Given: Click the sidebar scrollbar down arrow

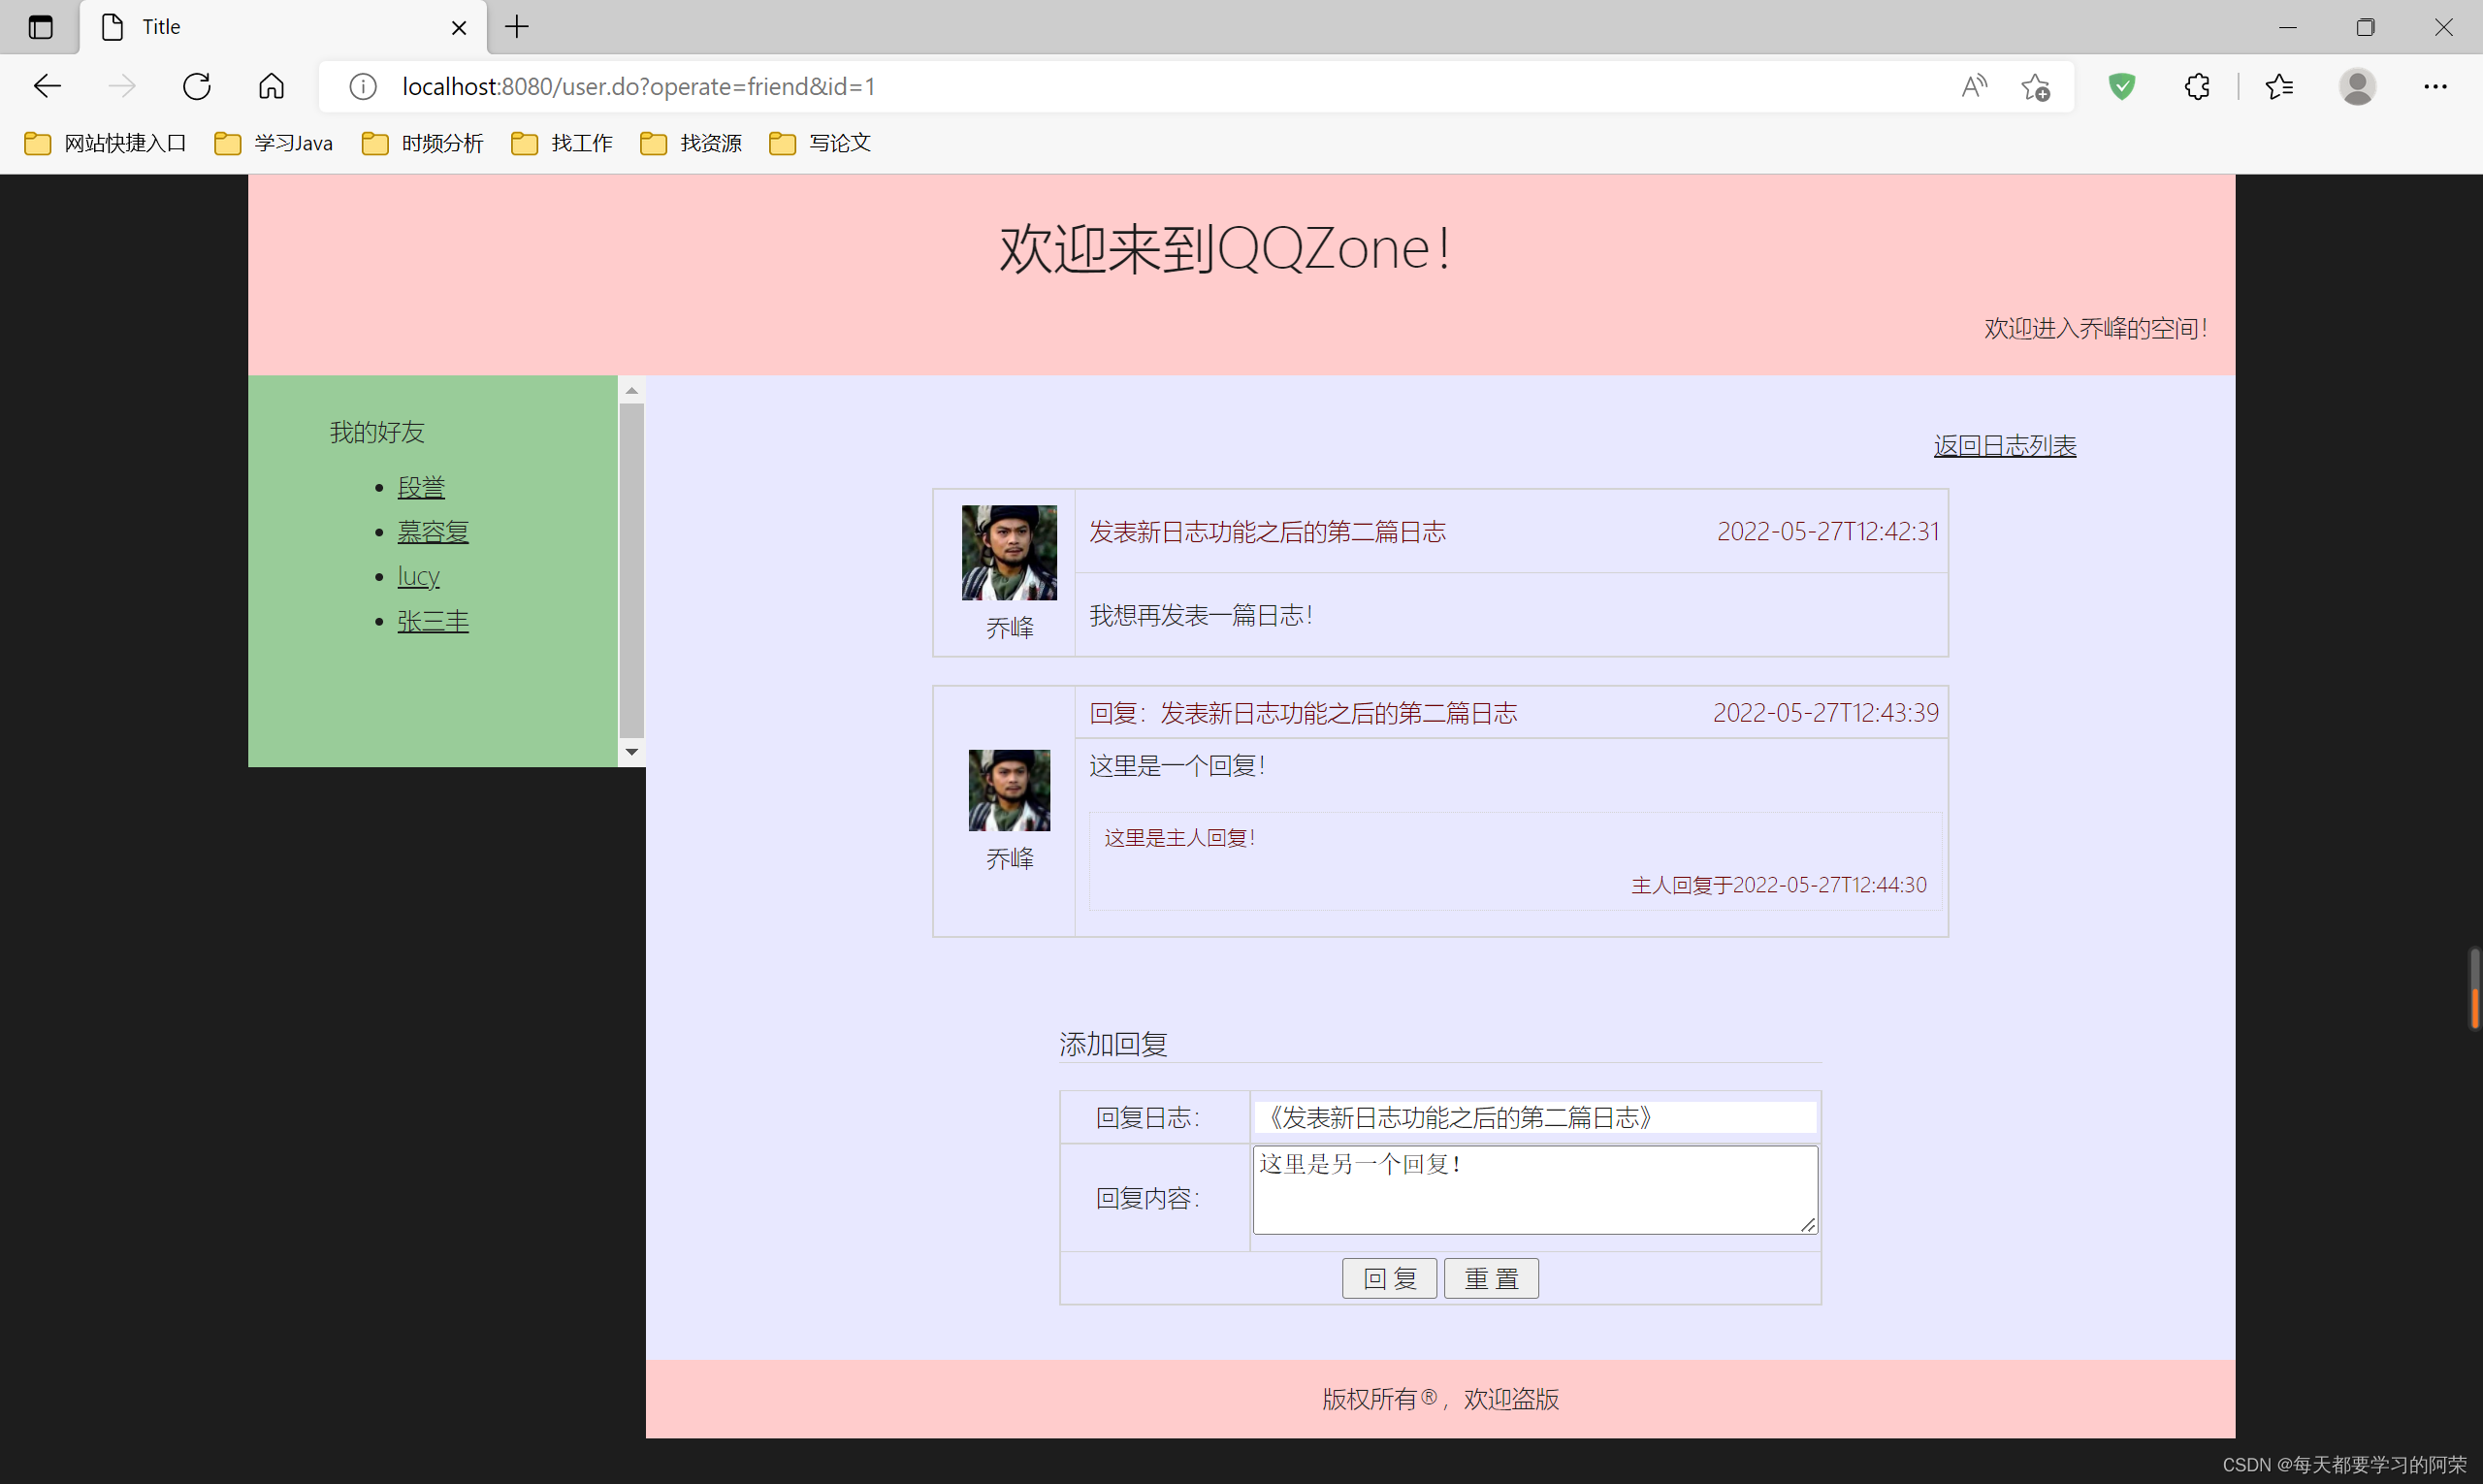Looking at the screenshot, I should click(631, 751).
